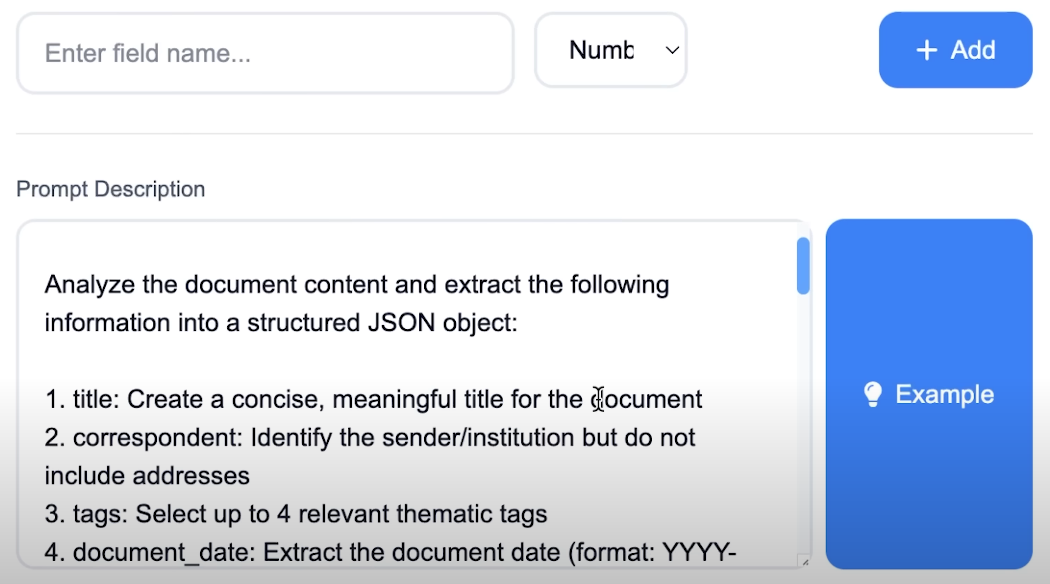Screen dimensions: 1050x584
Task: Open the field type dropdown showing Numb
Action: coord(611,50)
